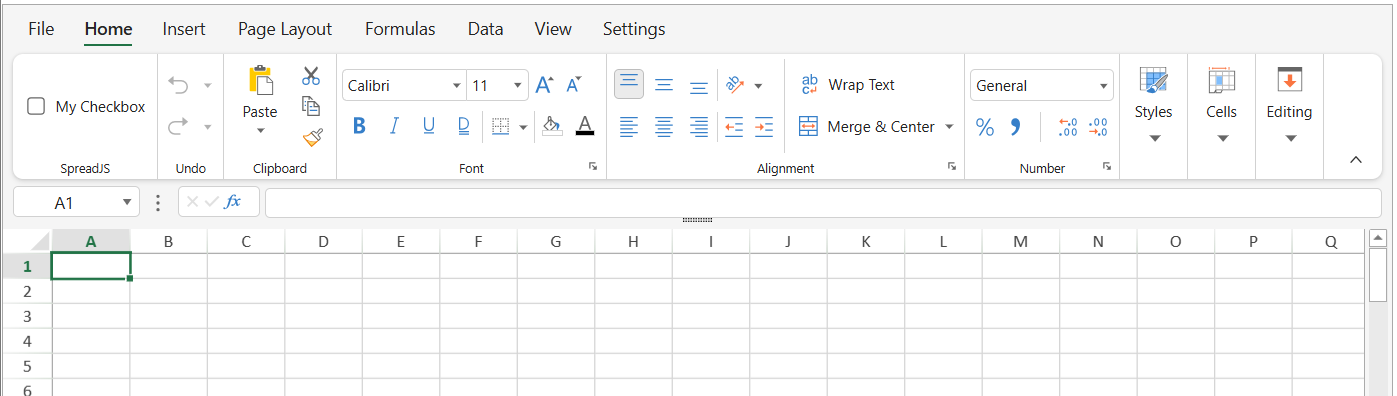Switch to the Insert tab
Image resolution: width=1397 pixels, height=396 pixels.
pos(184,29)
